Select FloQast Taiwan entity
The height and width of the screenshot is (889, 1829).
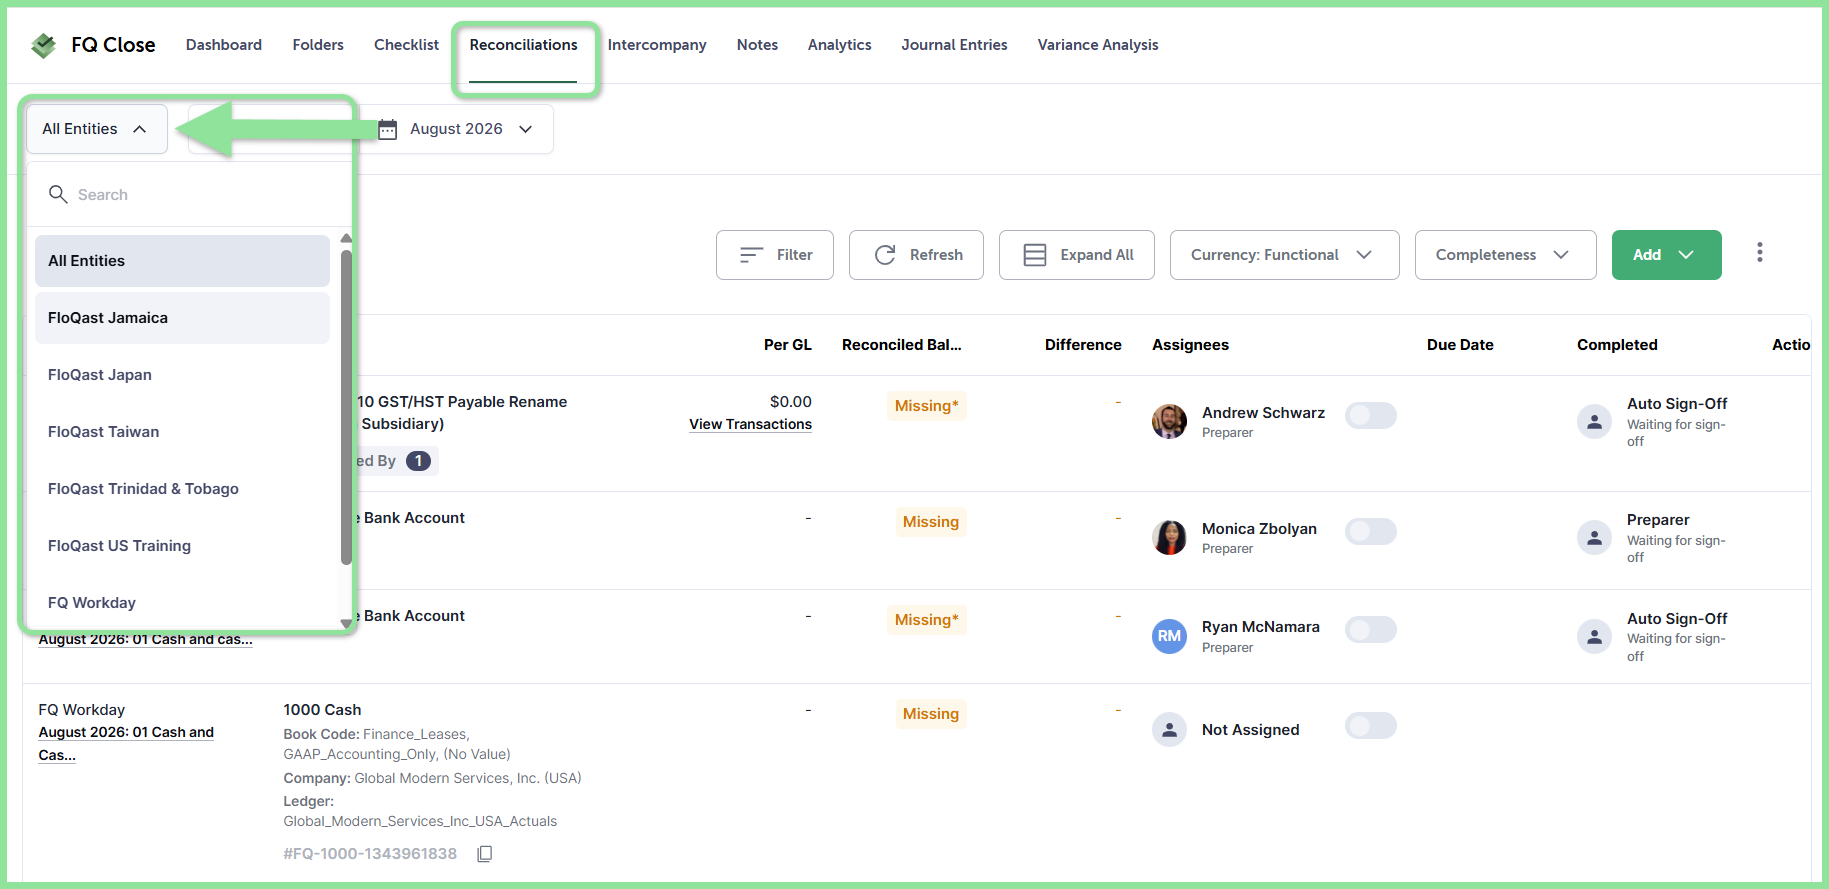tap(182, 432)
